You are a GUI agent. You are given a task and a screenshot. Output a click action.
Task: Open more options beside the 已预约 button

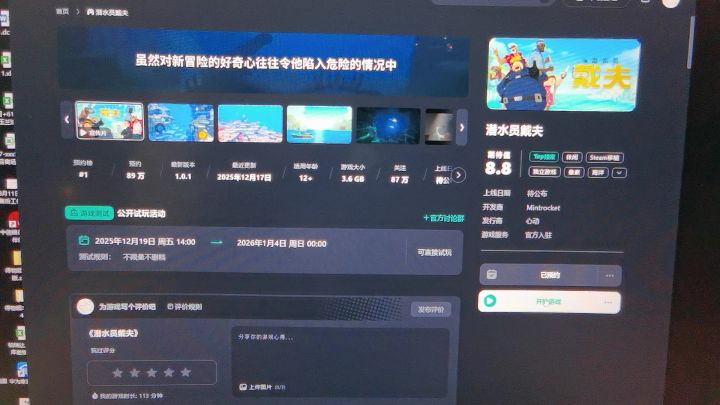[609, 276]
